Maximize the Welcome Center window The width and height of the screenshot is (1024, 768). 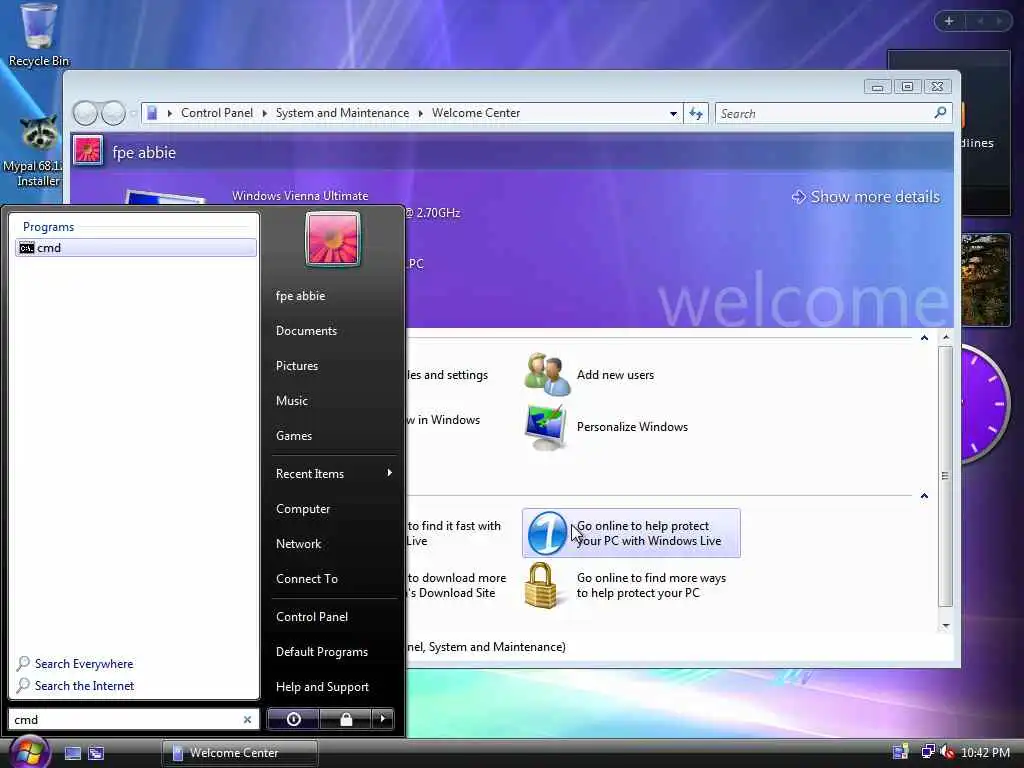tap(907, 87)
